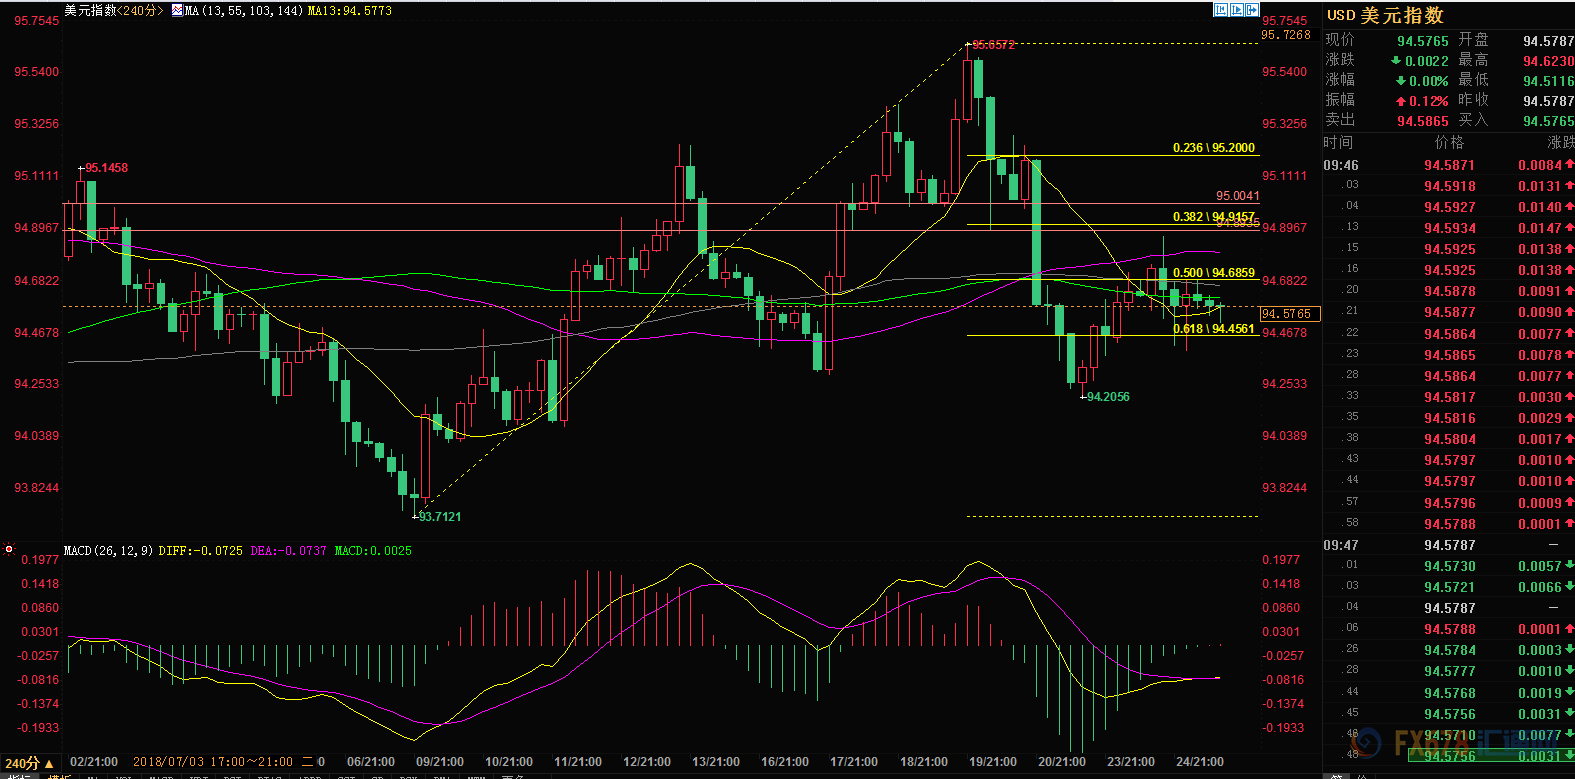Click the green tick price 94.5777
The height and width of the screenshot is (779, 1575).
click(1449, 671)
